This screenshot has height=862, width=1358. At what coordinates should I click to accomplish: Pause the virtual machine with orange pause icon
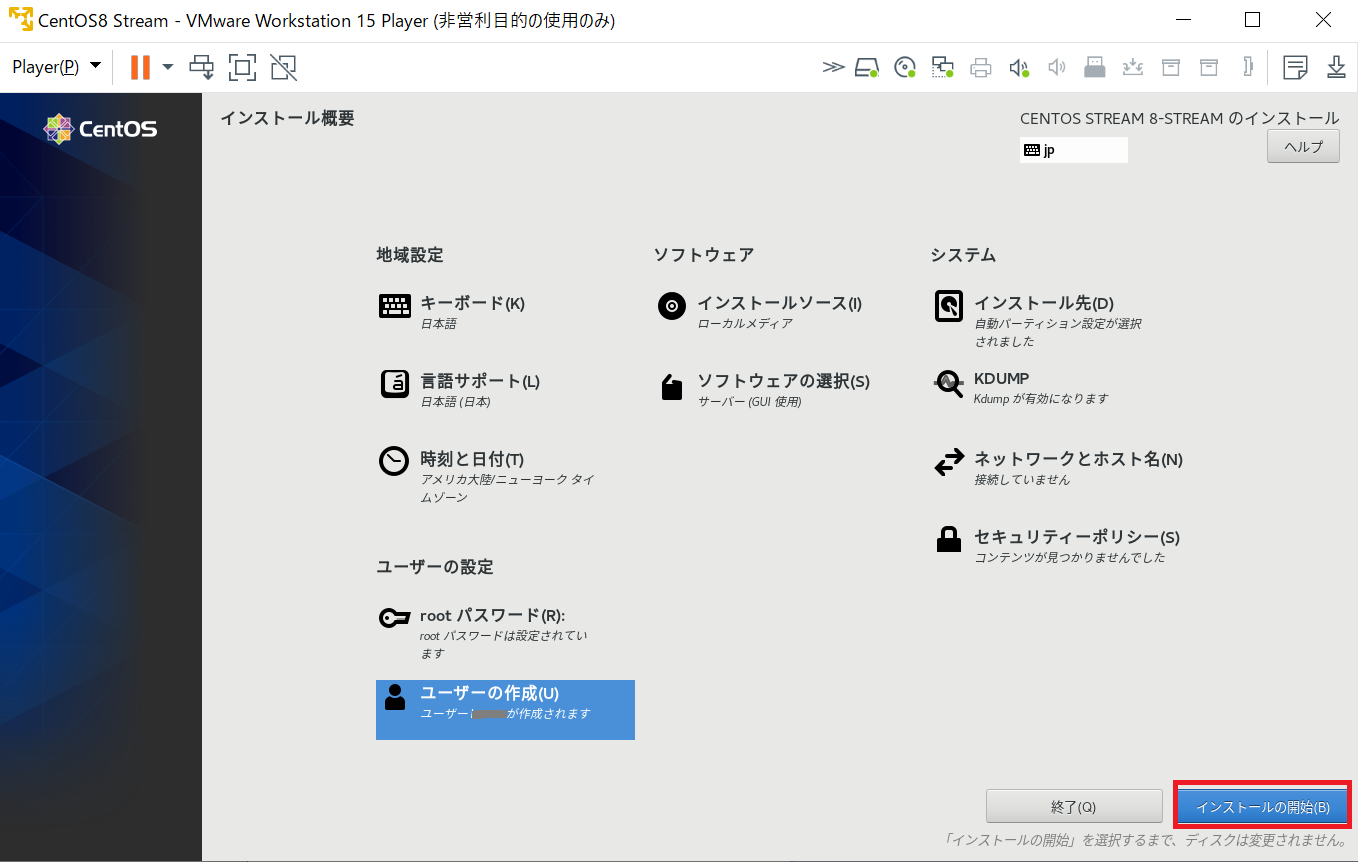[140, 67]
